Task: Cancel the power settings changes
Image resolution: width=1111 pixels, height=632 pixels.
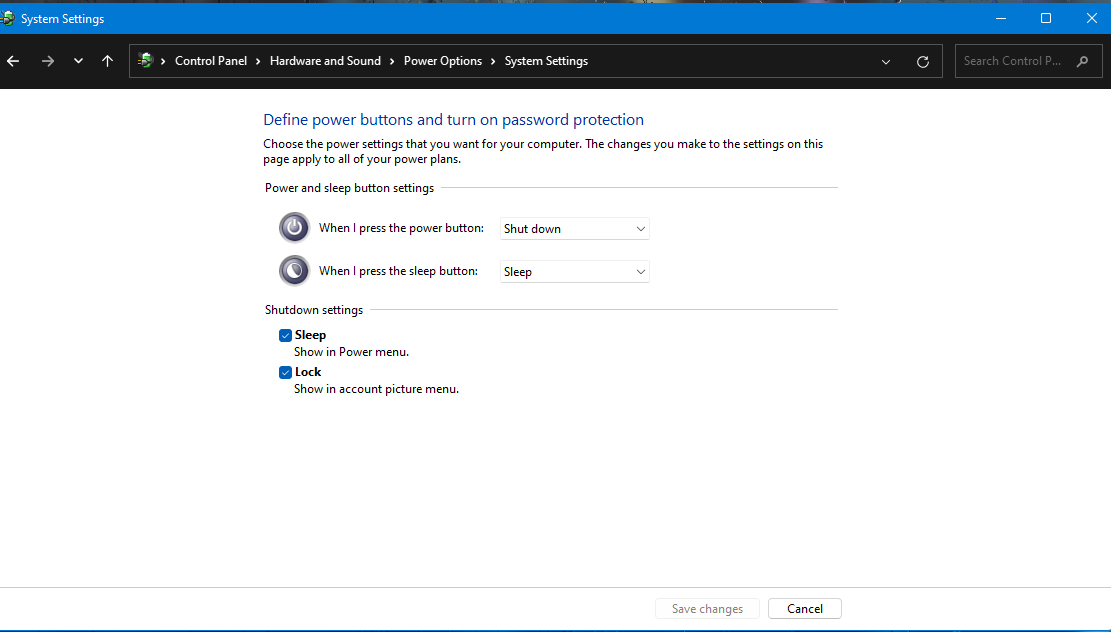Action: (805, 609)
